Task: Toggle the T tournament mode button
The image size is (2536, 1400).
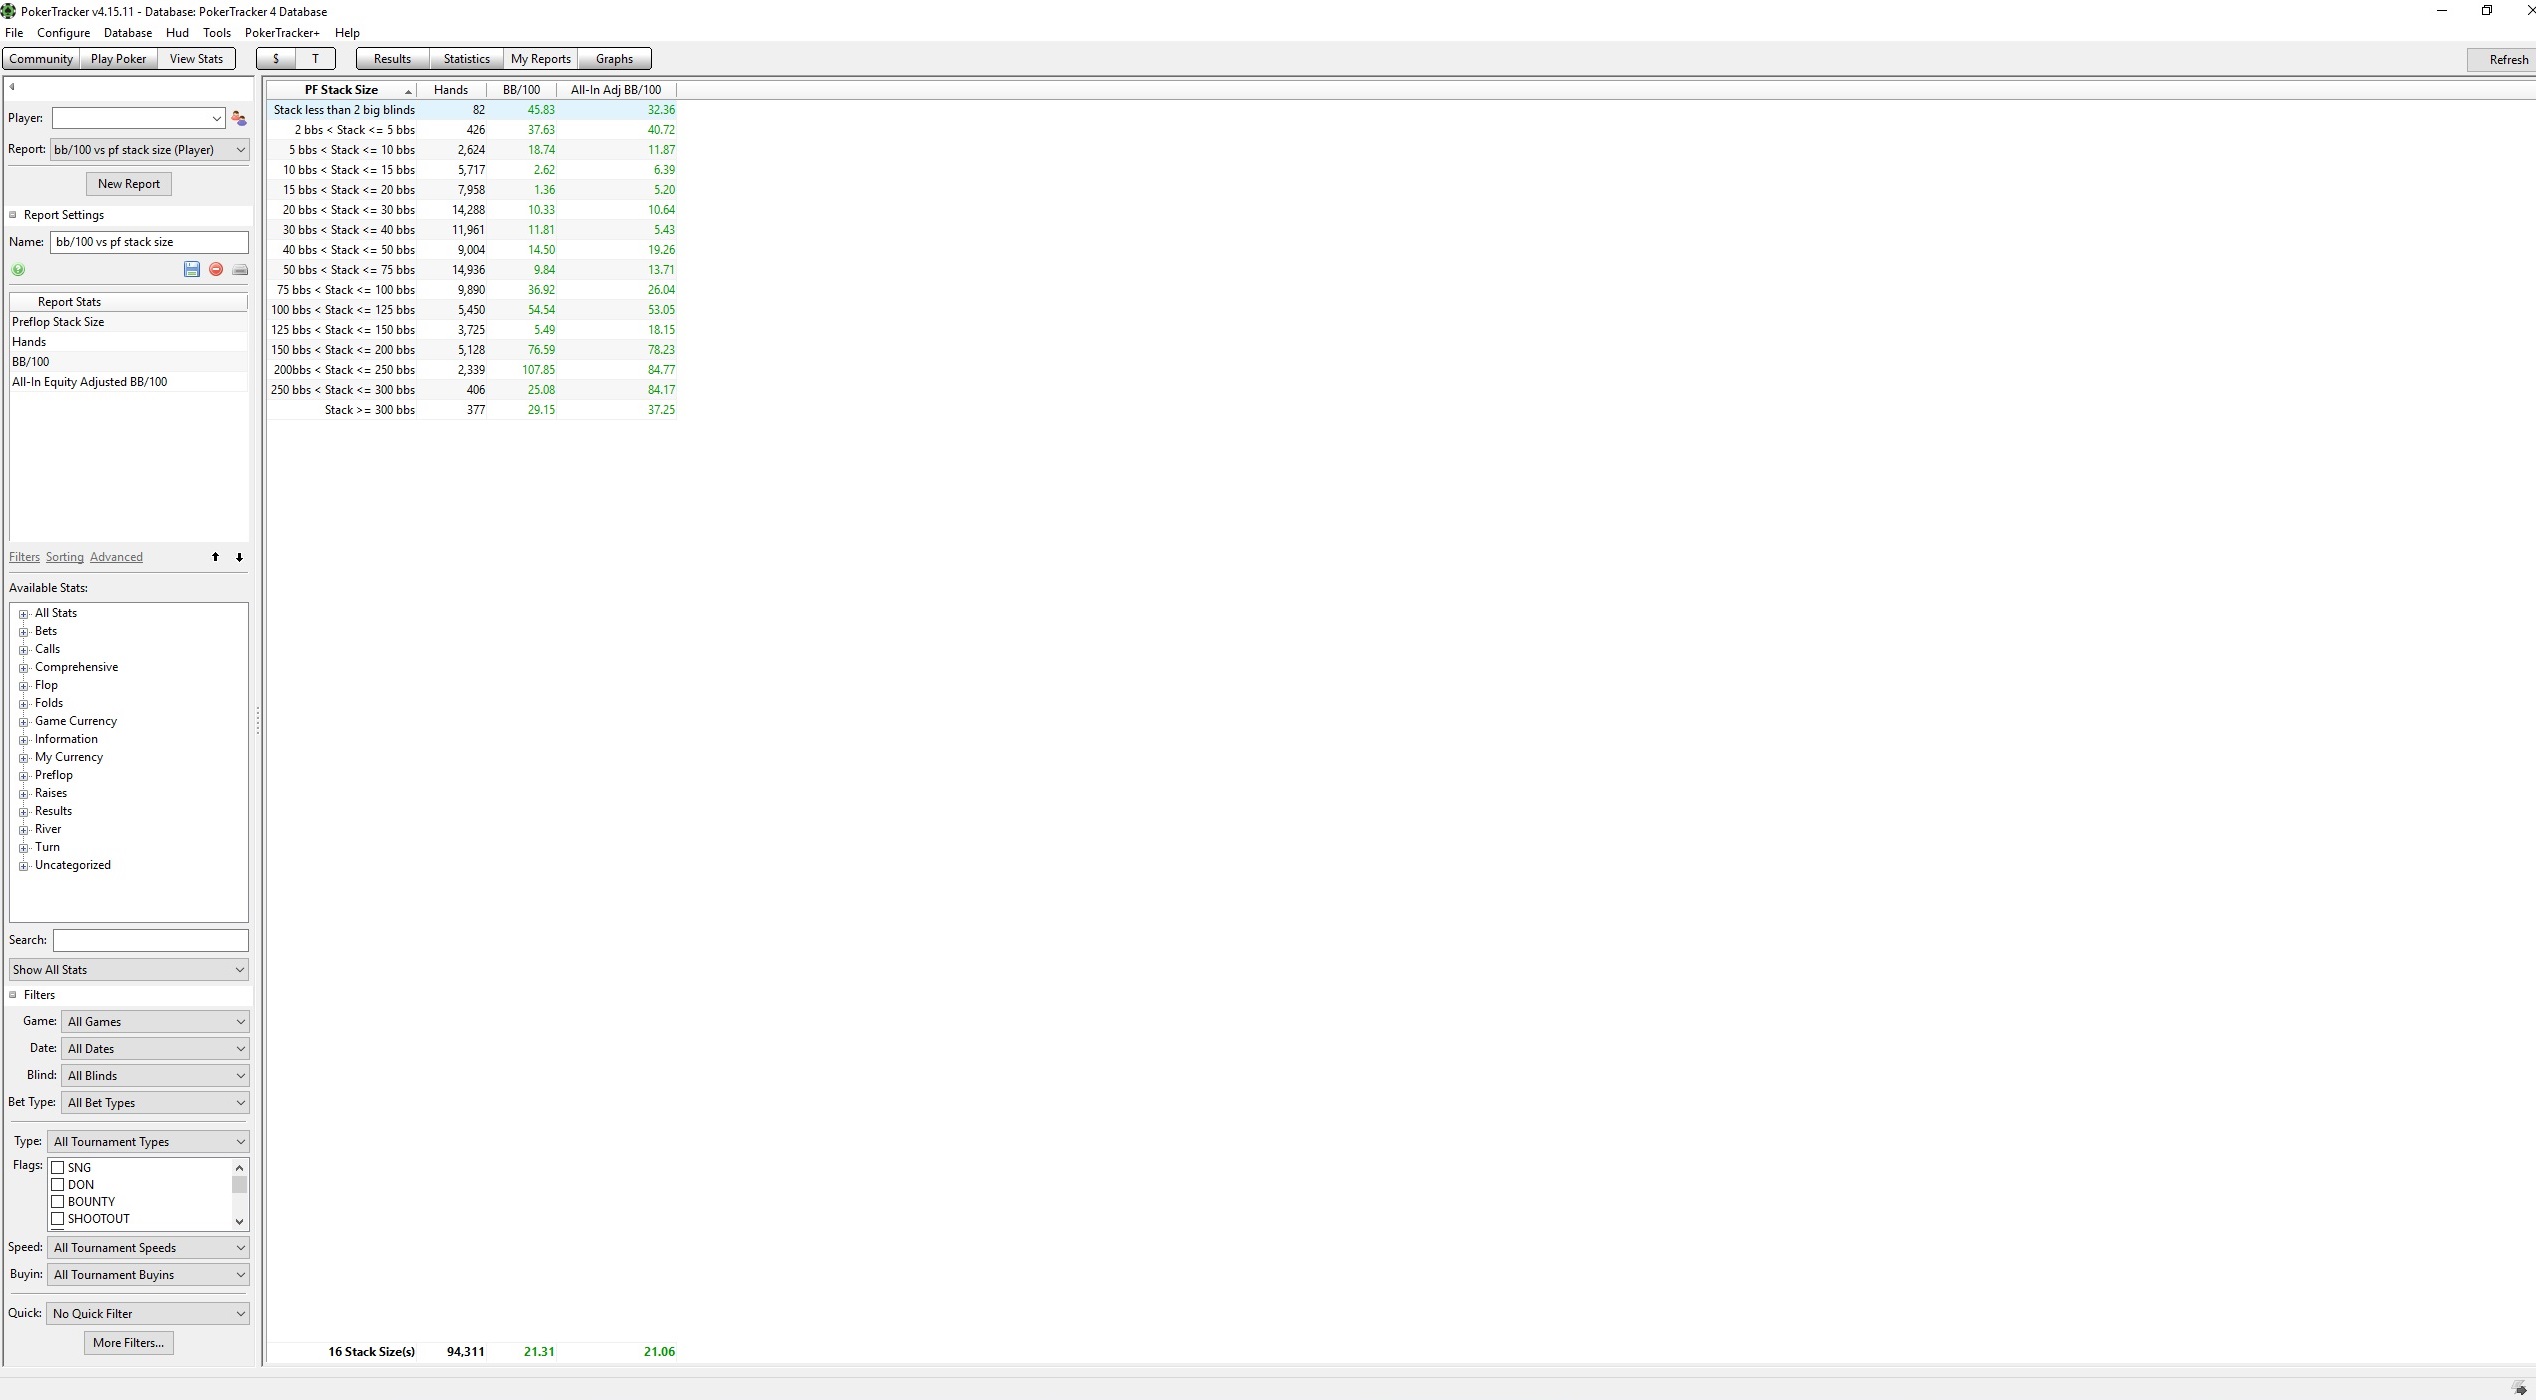Action: [315, 59]
